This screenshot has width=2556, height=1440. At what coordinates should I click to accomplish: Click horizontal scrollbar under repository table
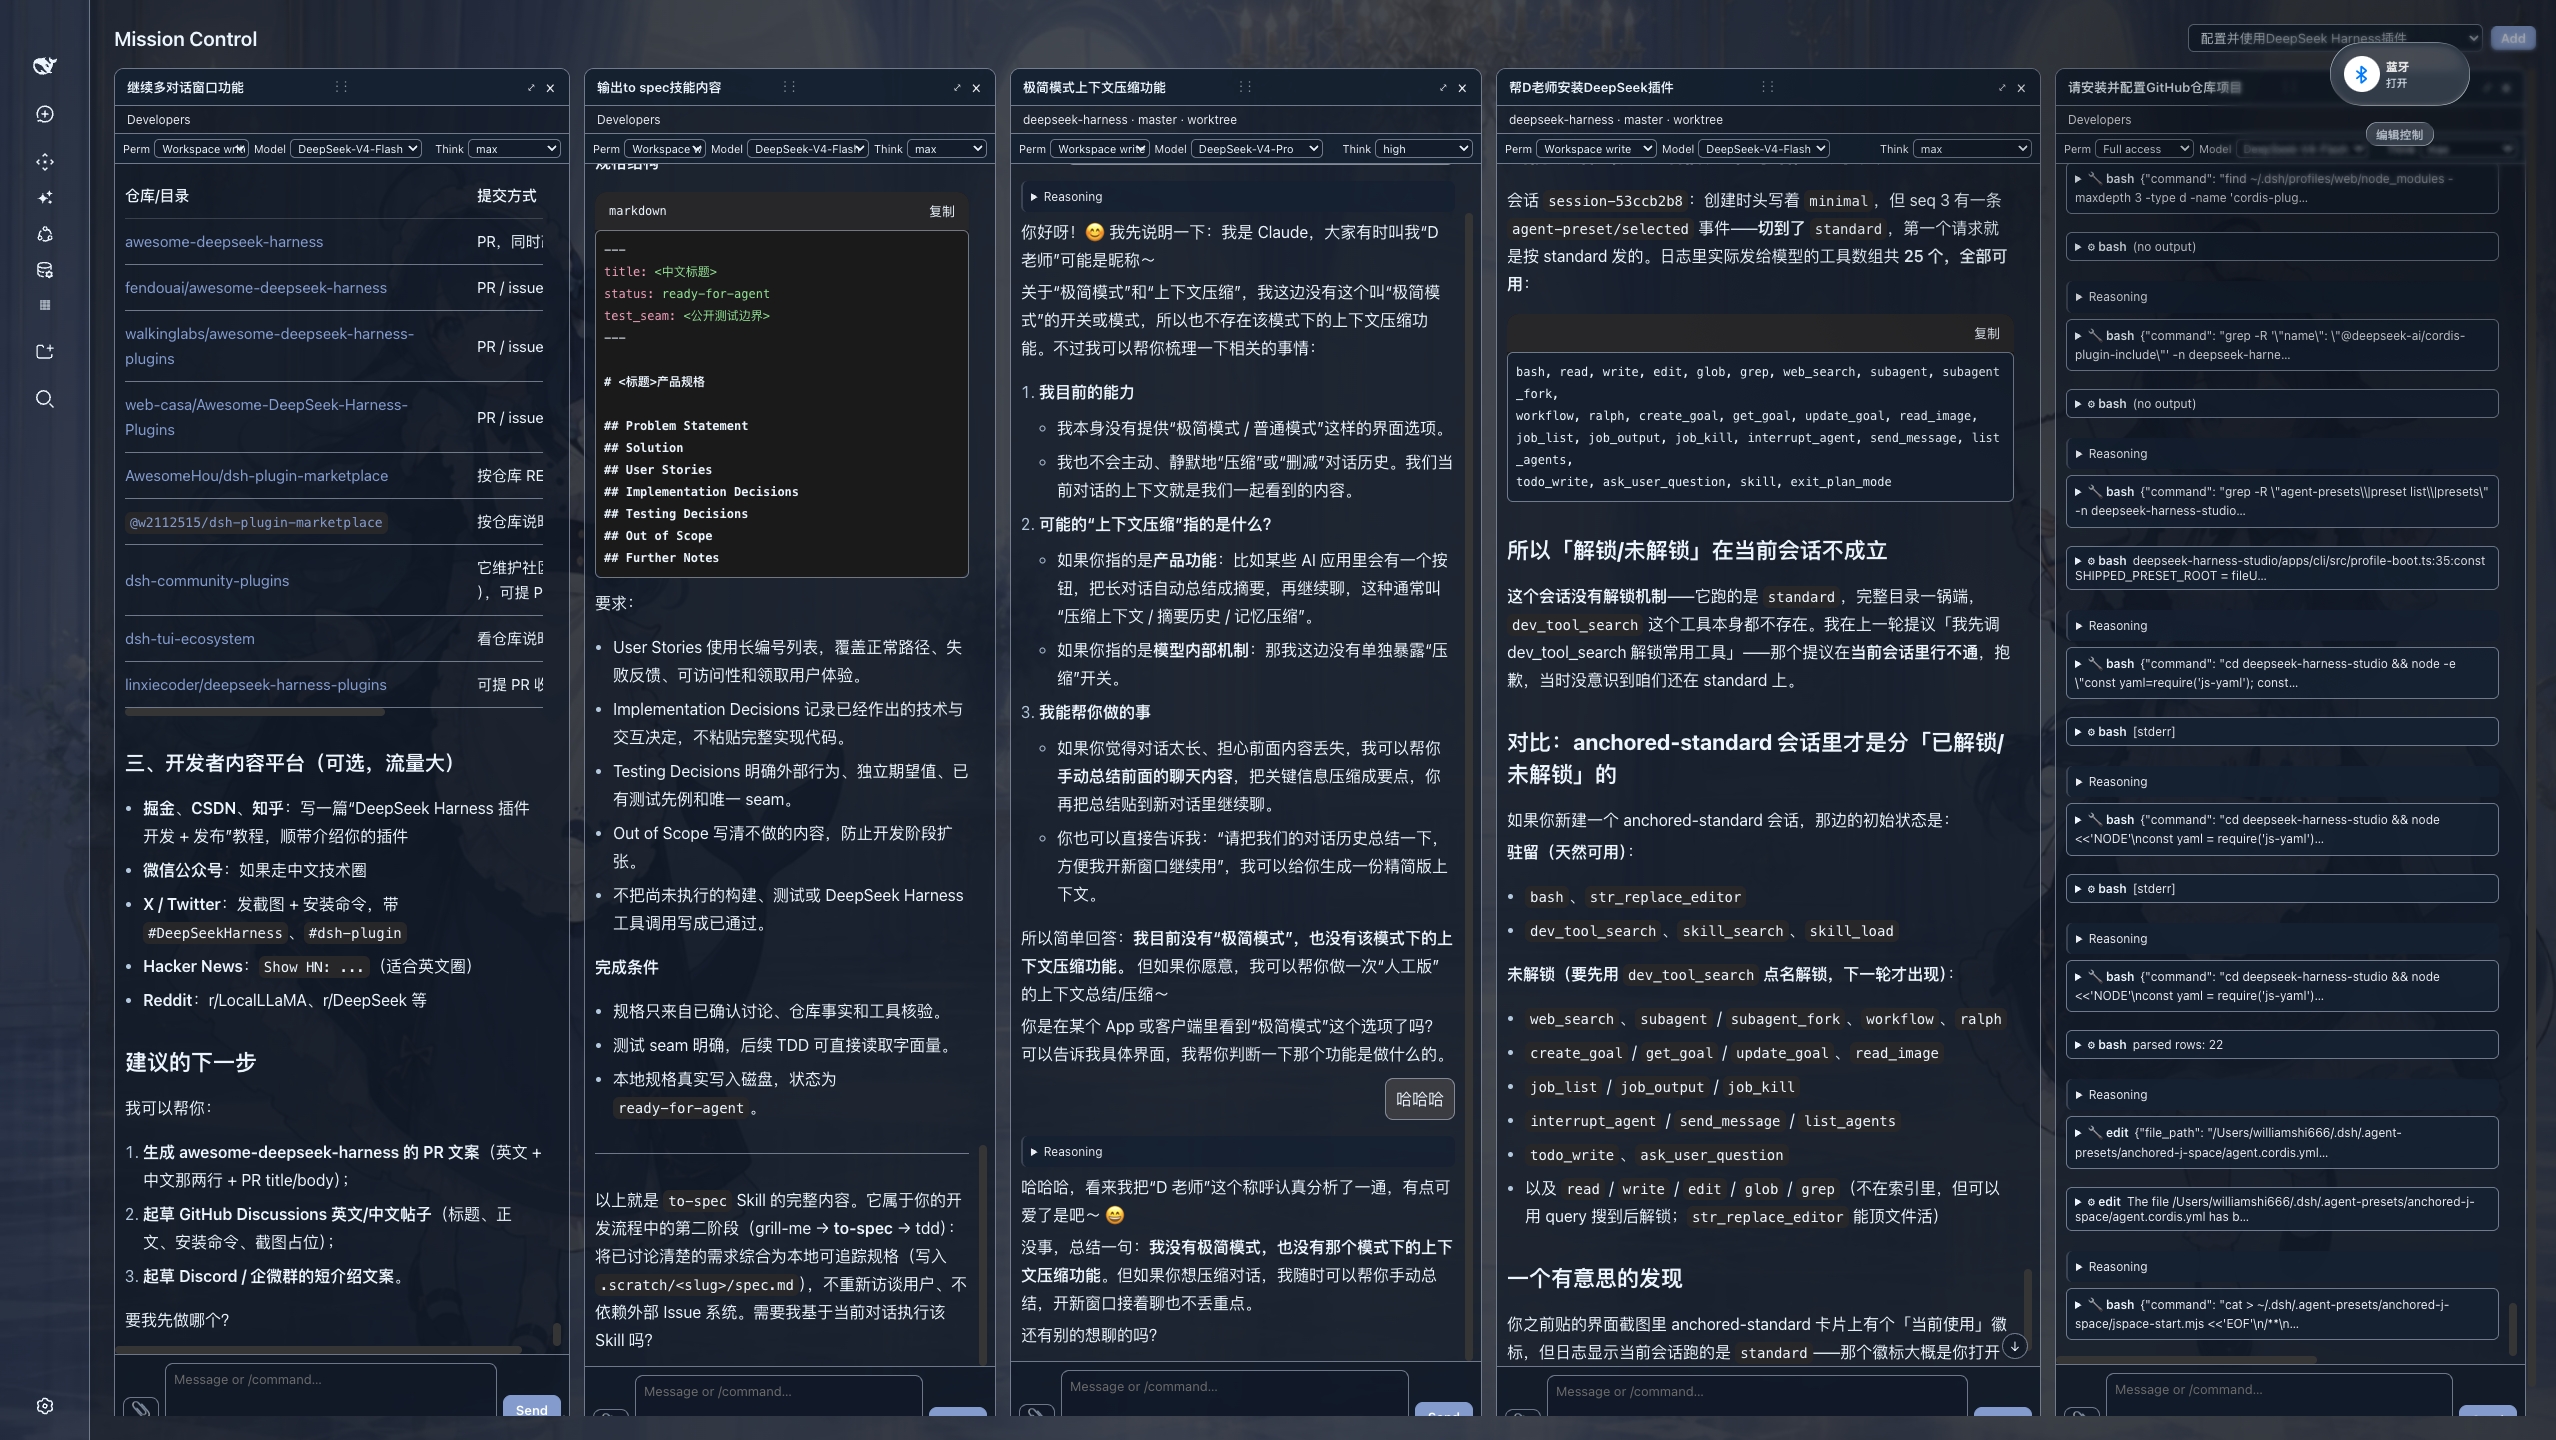pos(255,712)
